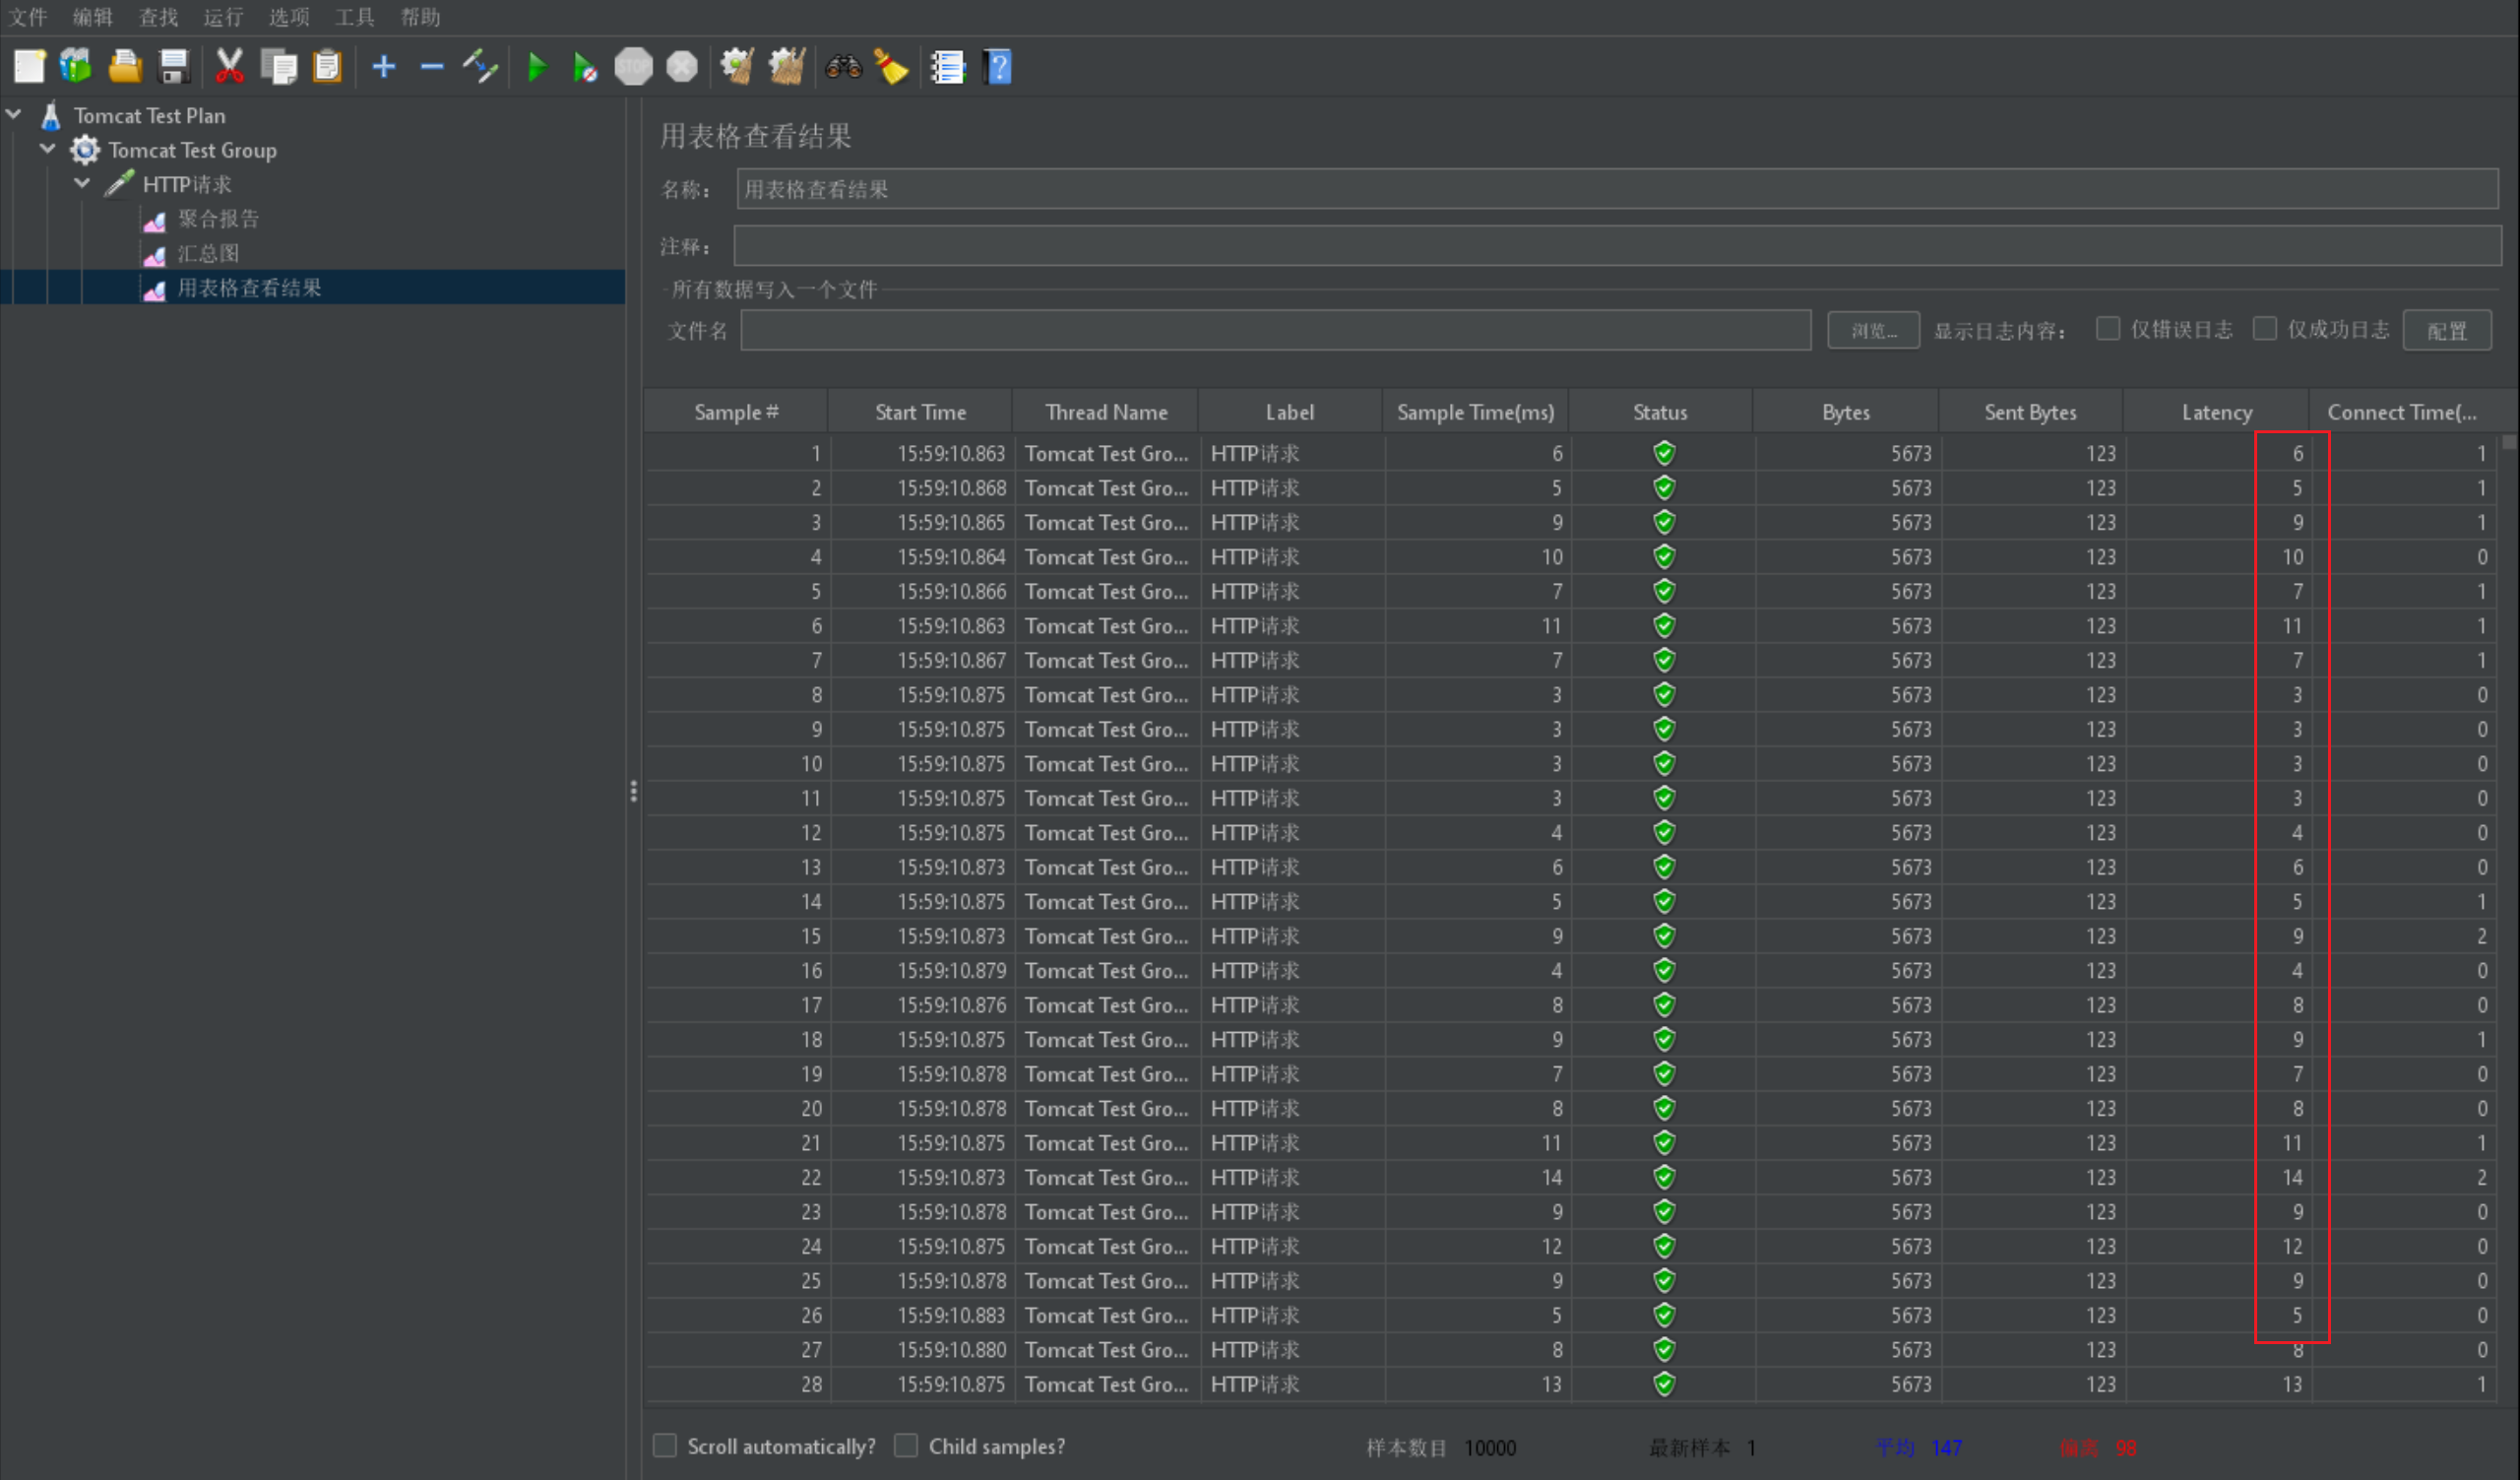
Task: Click the Cut scissors icon
Action: click(x=229, y=67)
